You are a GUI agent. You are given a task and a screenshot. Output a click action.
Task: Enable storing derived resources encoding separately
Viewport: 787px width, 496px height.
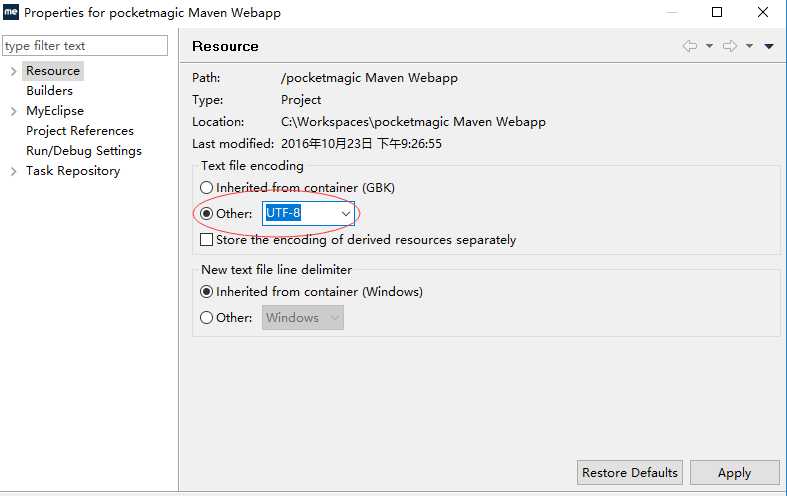point(206,239)
